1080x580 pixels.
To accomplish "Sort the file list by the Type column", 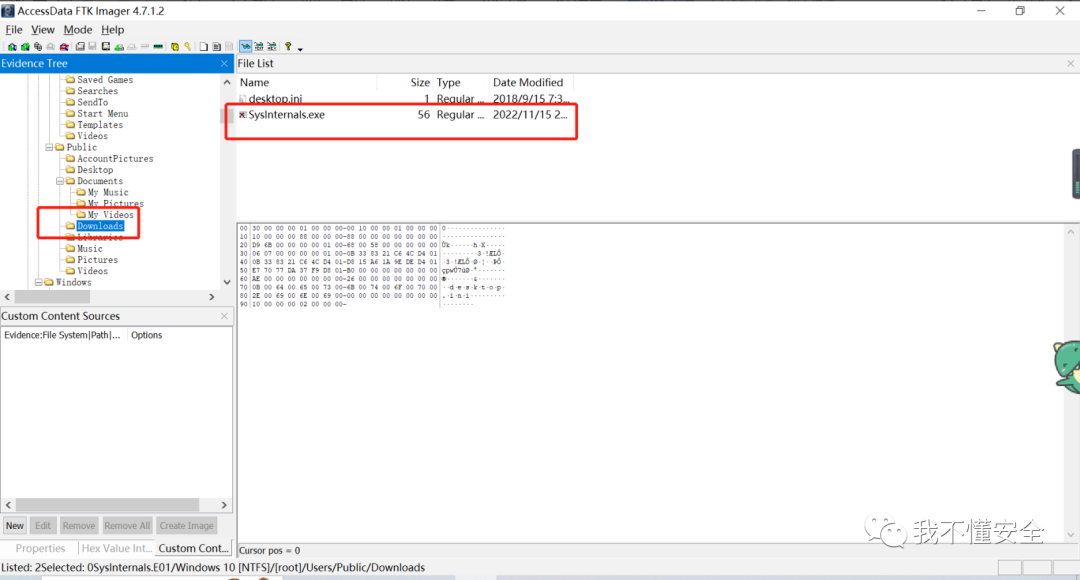I will coord(461,83).
